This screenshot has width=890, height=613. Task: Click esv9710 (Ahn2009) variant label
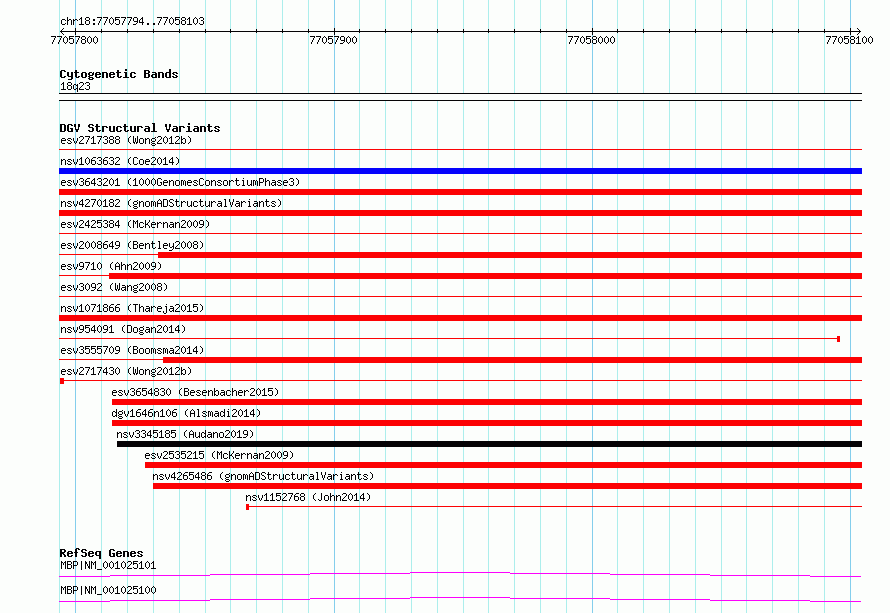(111, 266)
